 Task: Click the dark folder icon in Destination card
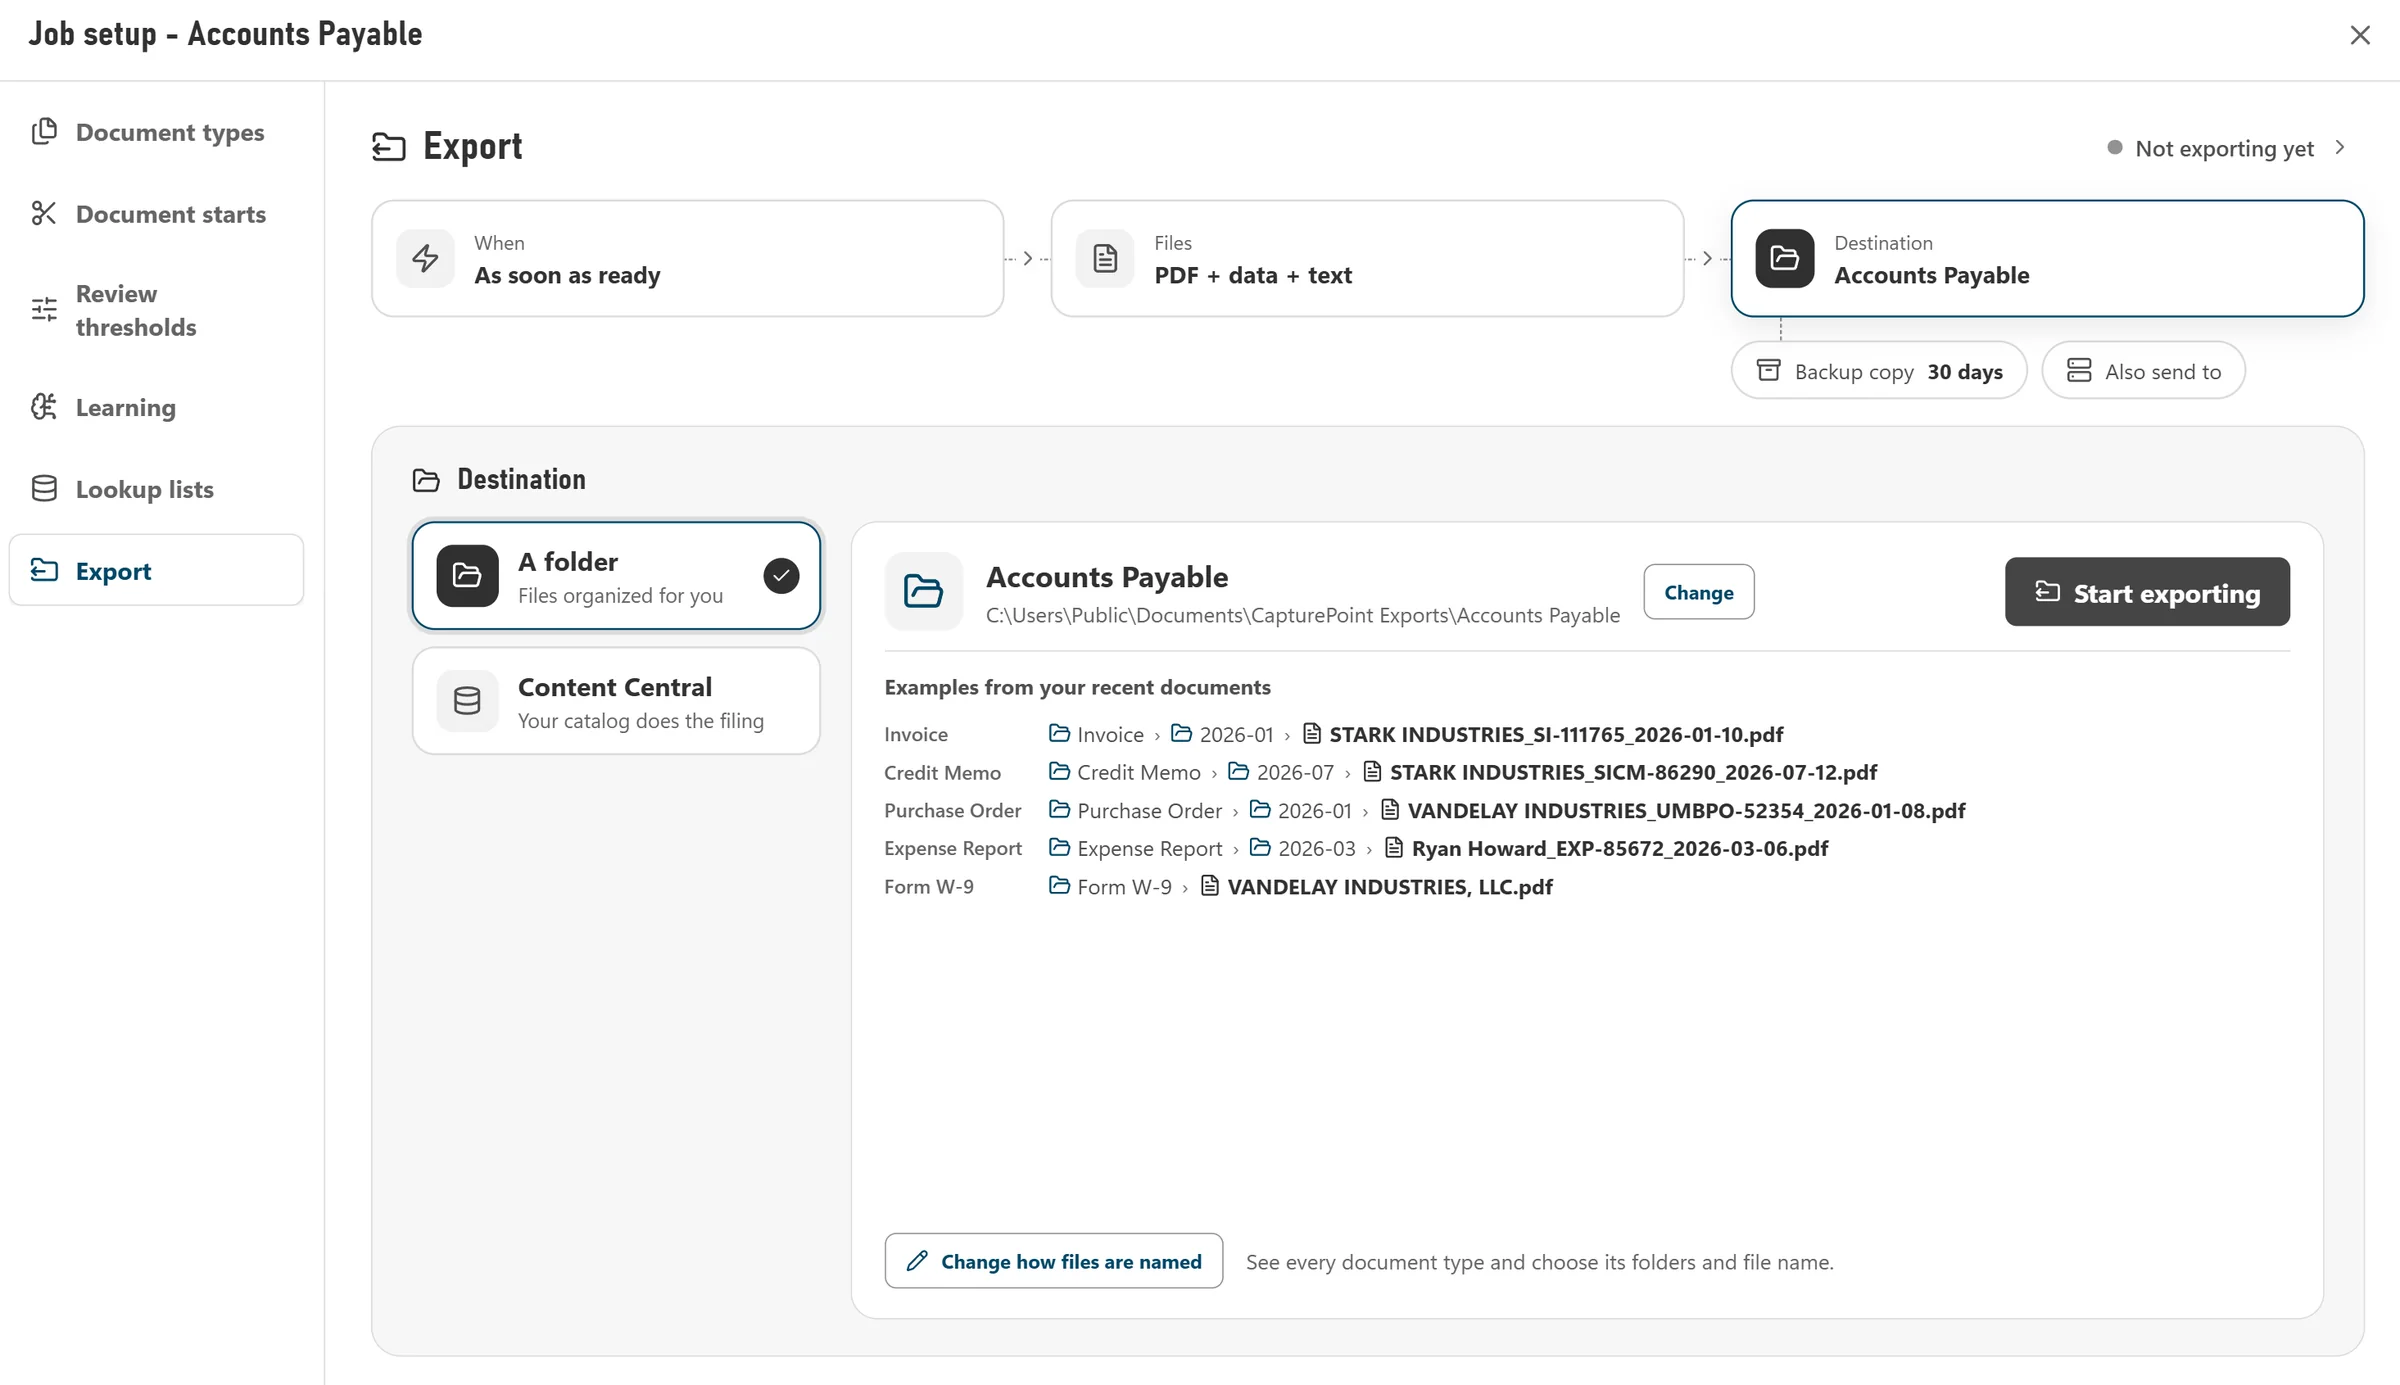pyautogui.click(x=1785, y=259)
